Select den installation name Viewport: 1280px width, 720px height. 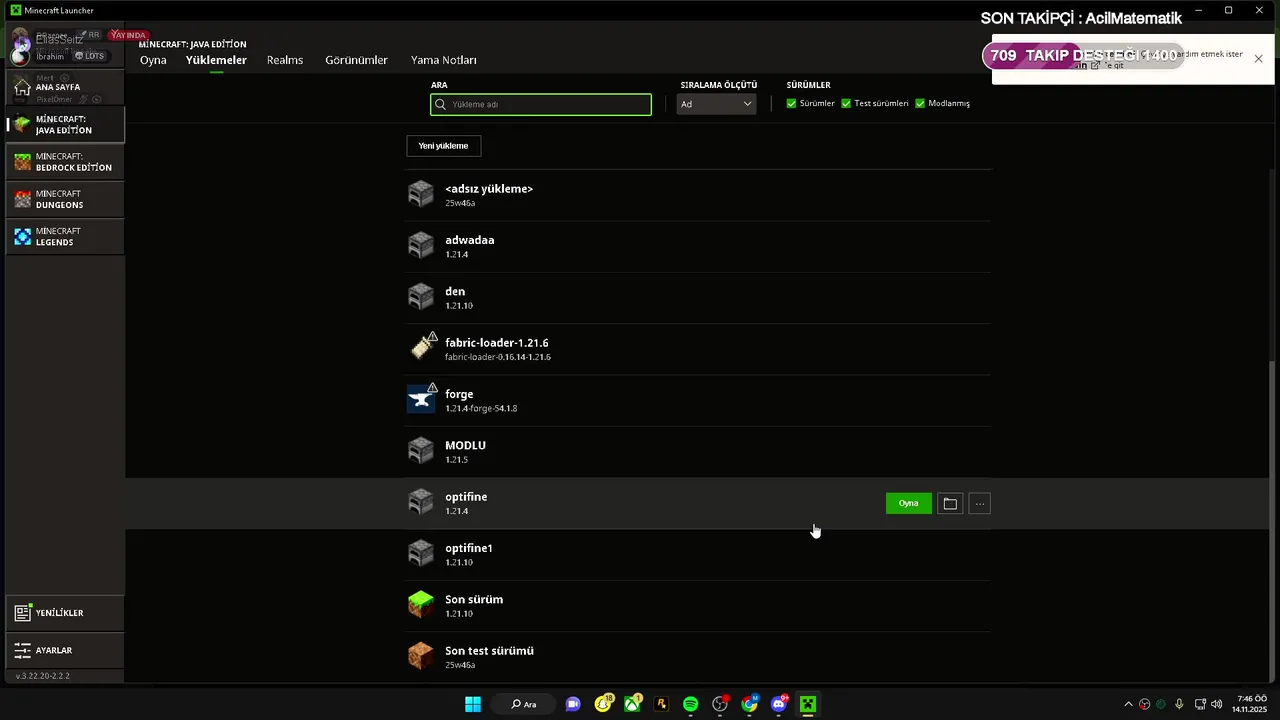(455, 291)
